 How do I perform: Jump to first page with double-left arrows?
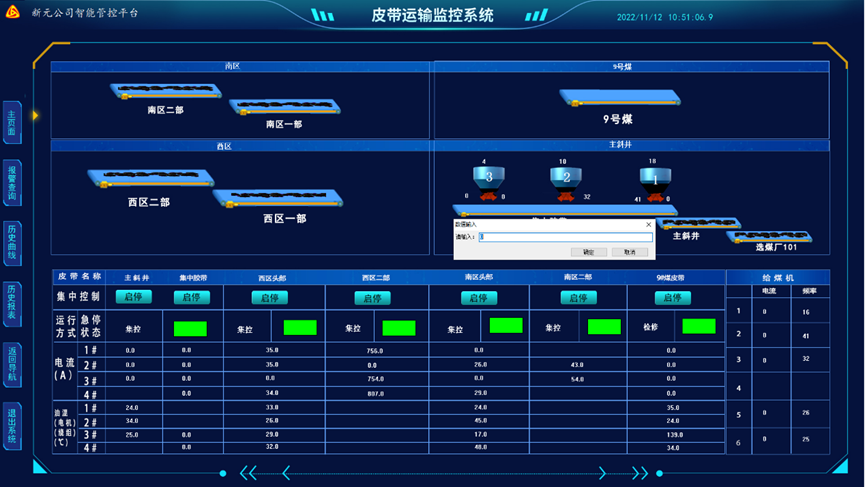pyautogui.click(x=248, y=473)
